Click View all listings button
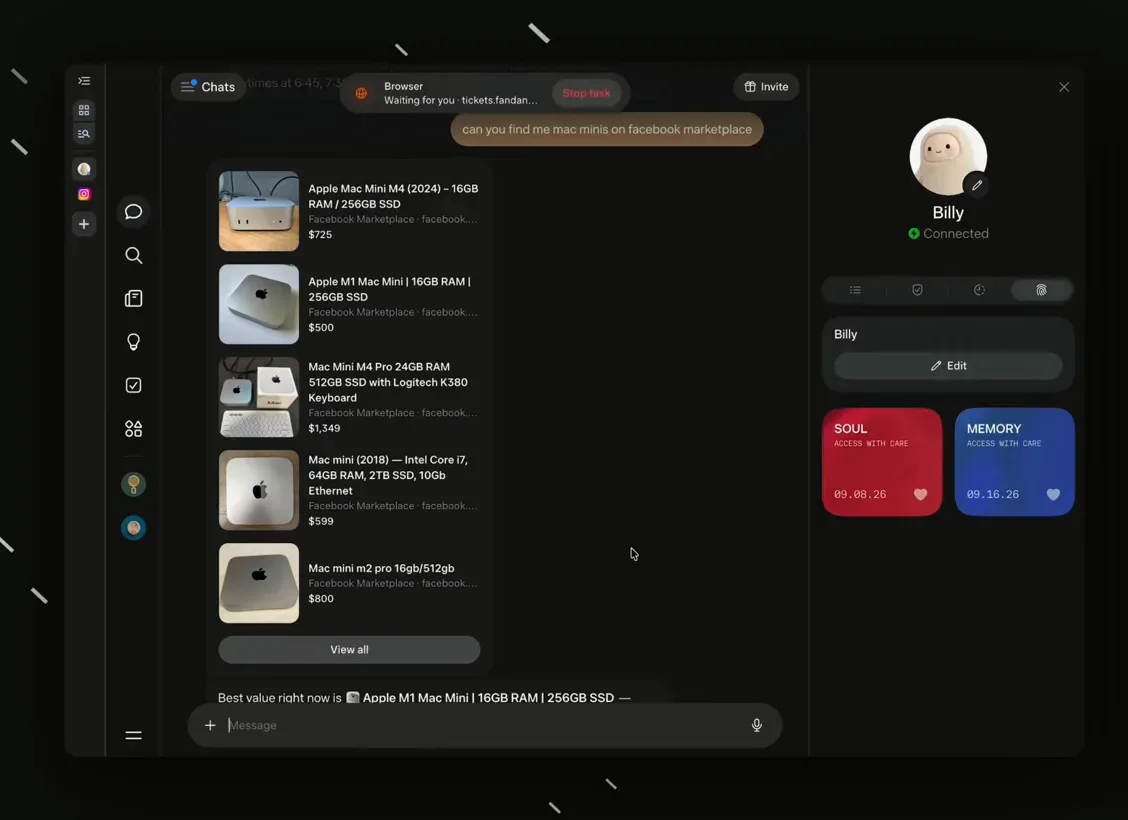This screenshot has width=1128, height=820. [350, 650]
